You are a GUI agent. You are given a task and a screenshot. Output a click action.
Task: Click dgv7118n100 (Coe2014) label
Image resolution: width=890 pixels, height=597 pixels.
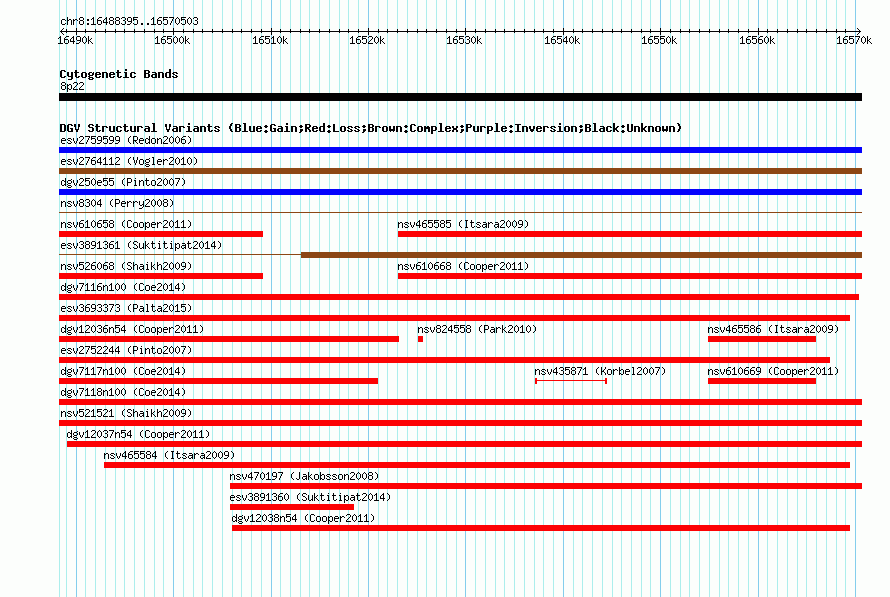(123, 392)
